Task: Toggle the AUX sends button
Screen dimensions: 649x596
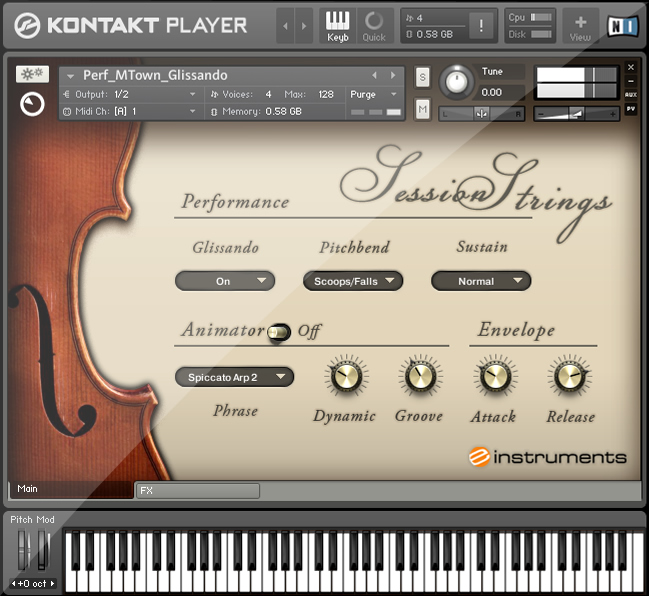Action: pos(631,95)
